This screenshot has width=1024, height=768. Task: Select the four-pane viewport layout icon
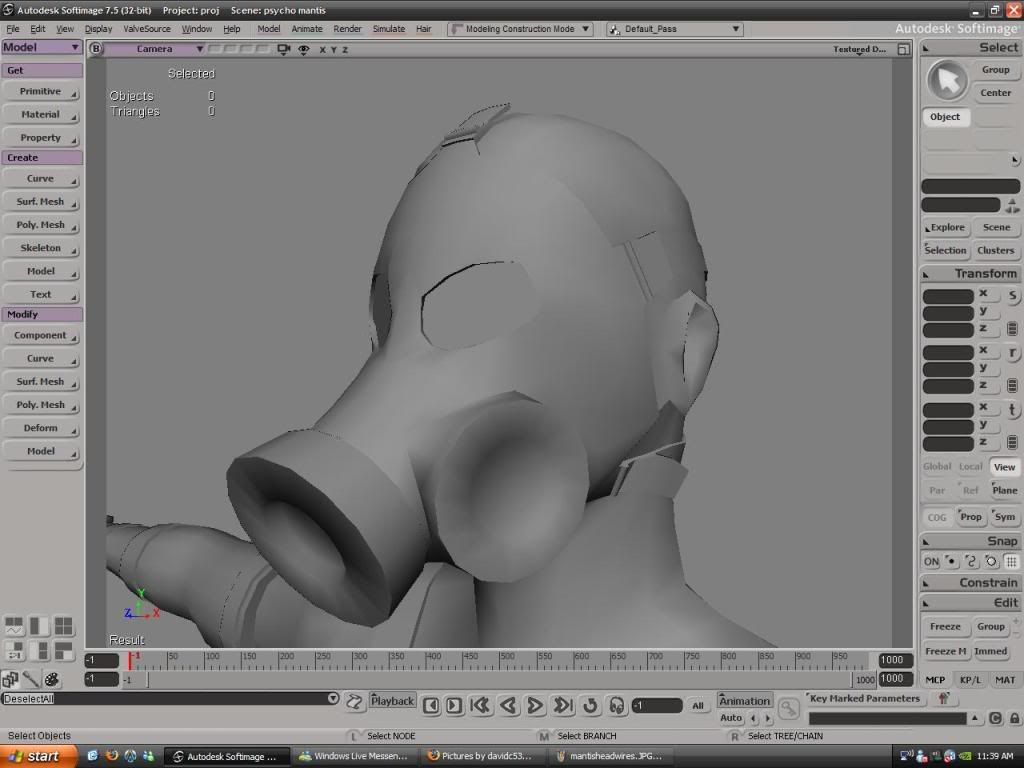[x=63, y=627]
